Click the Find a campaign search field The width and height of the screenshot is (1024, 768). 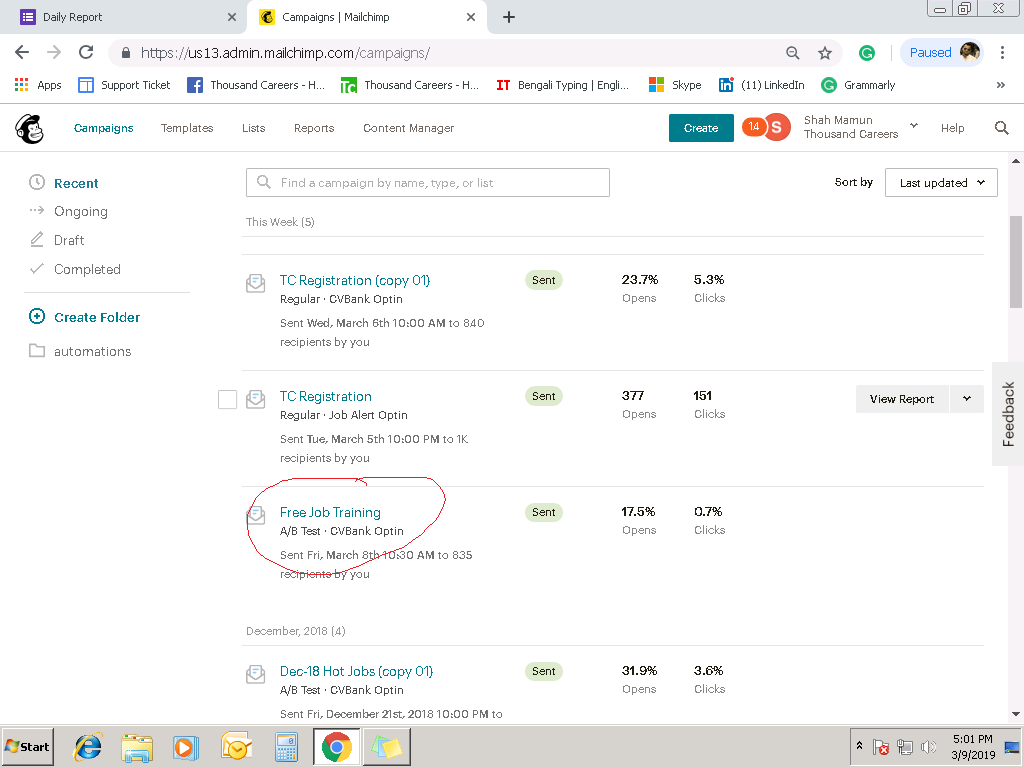pyautogui.click(x=427, y=183)
